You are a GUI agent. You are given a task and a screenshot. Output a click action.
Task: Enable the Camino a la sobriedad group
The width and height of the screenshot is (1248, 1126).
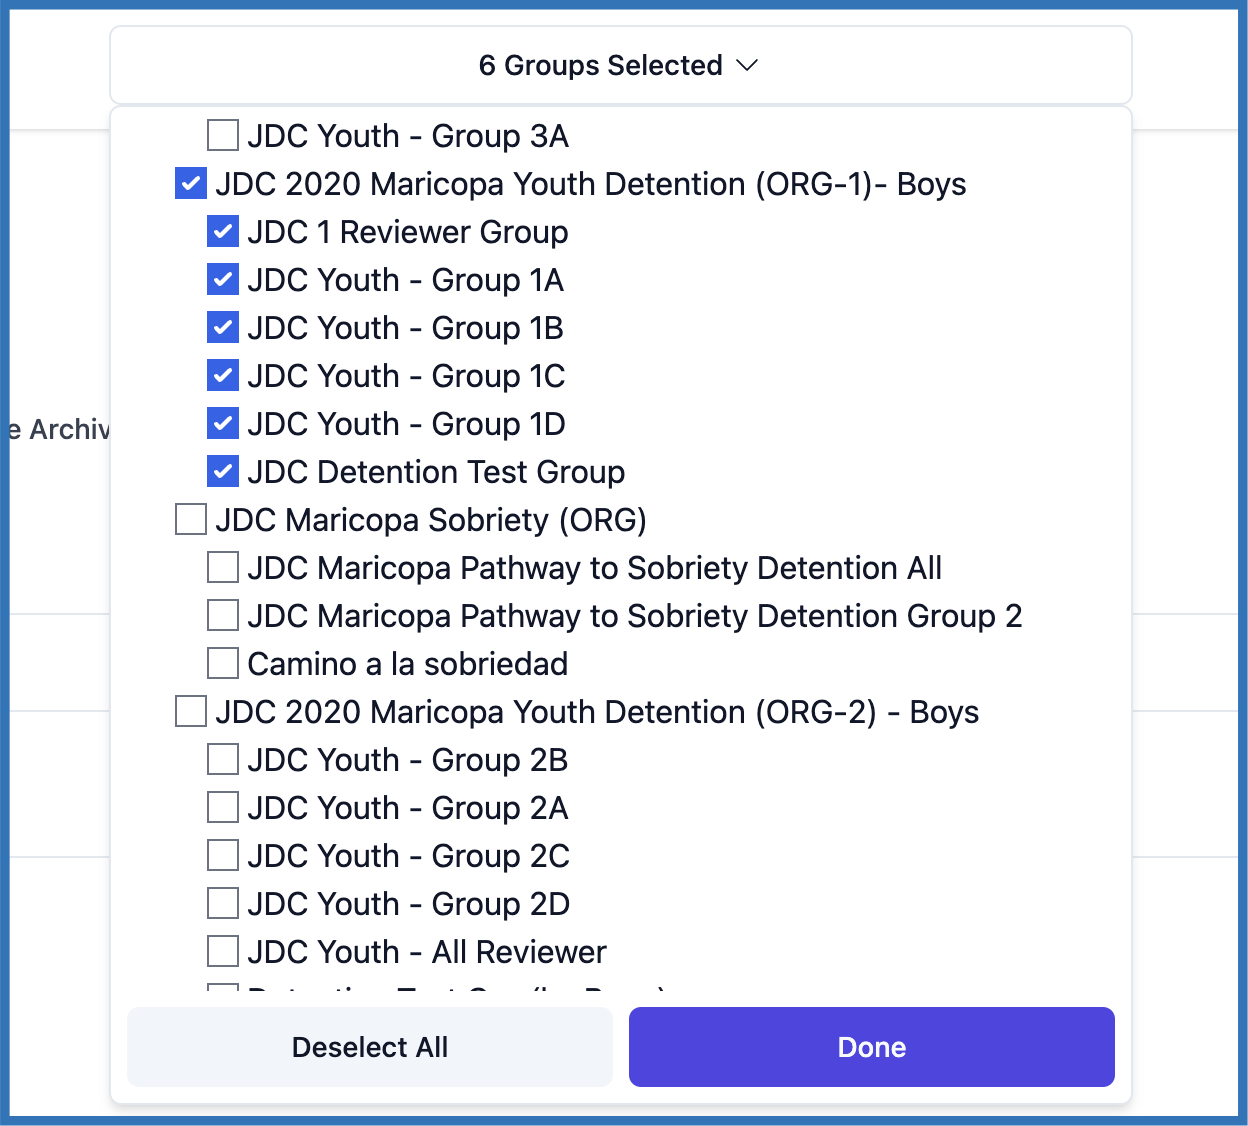223,663
